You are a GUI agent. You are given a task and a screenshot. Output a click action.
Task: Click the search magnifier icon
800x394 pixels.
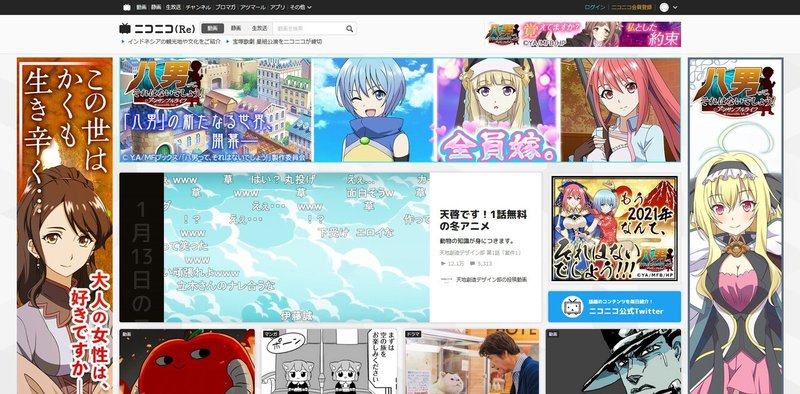click(349, 29)
